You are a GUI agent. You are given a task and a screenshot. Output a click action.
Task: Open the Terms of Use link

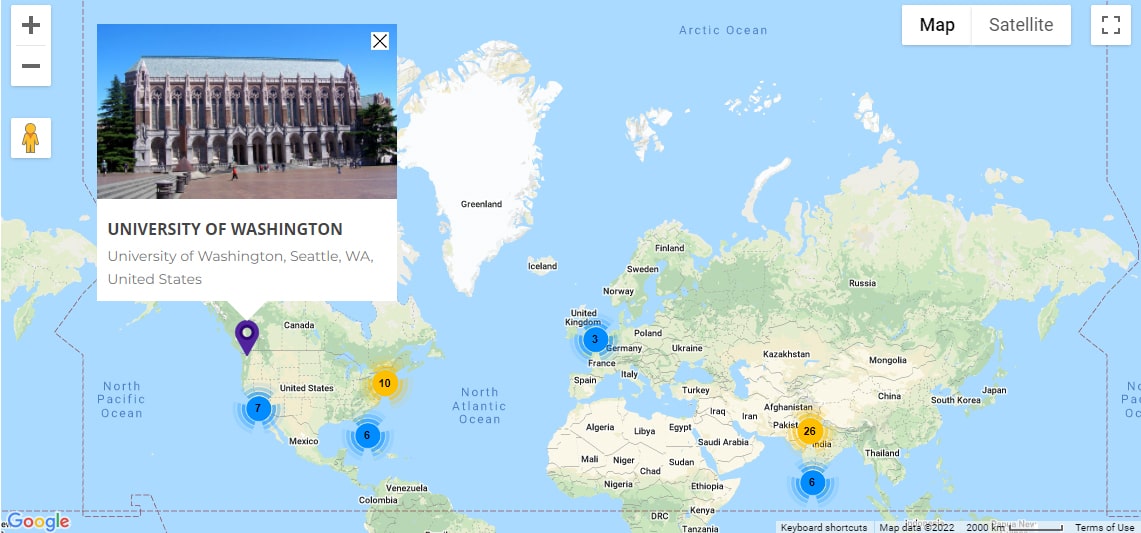(1105, 528)
